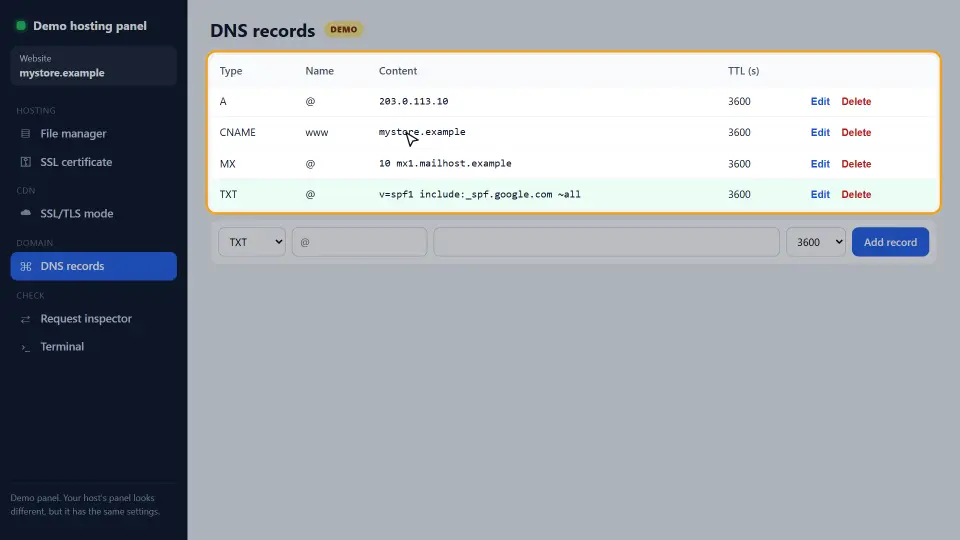Click the www name cell
The image size is (960, 540).
click(317, 132)
